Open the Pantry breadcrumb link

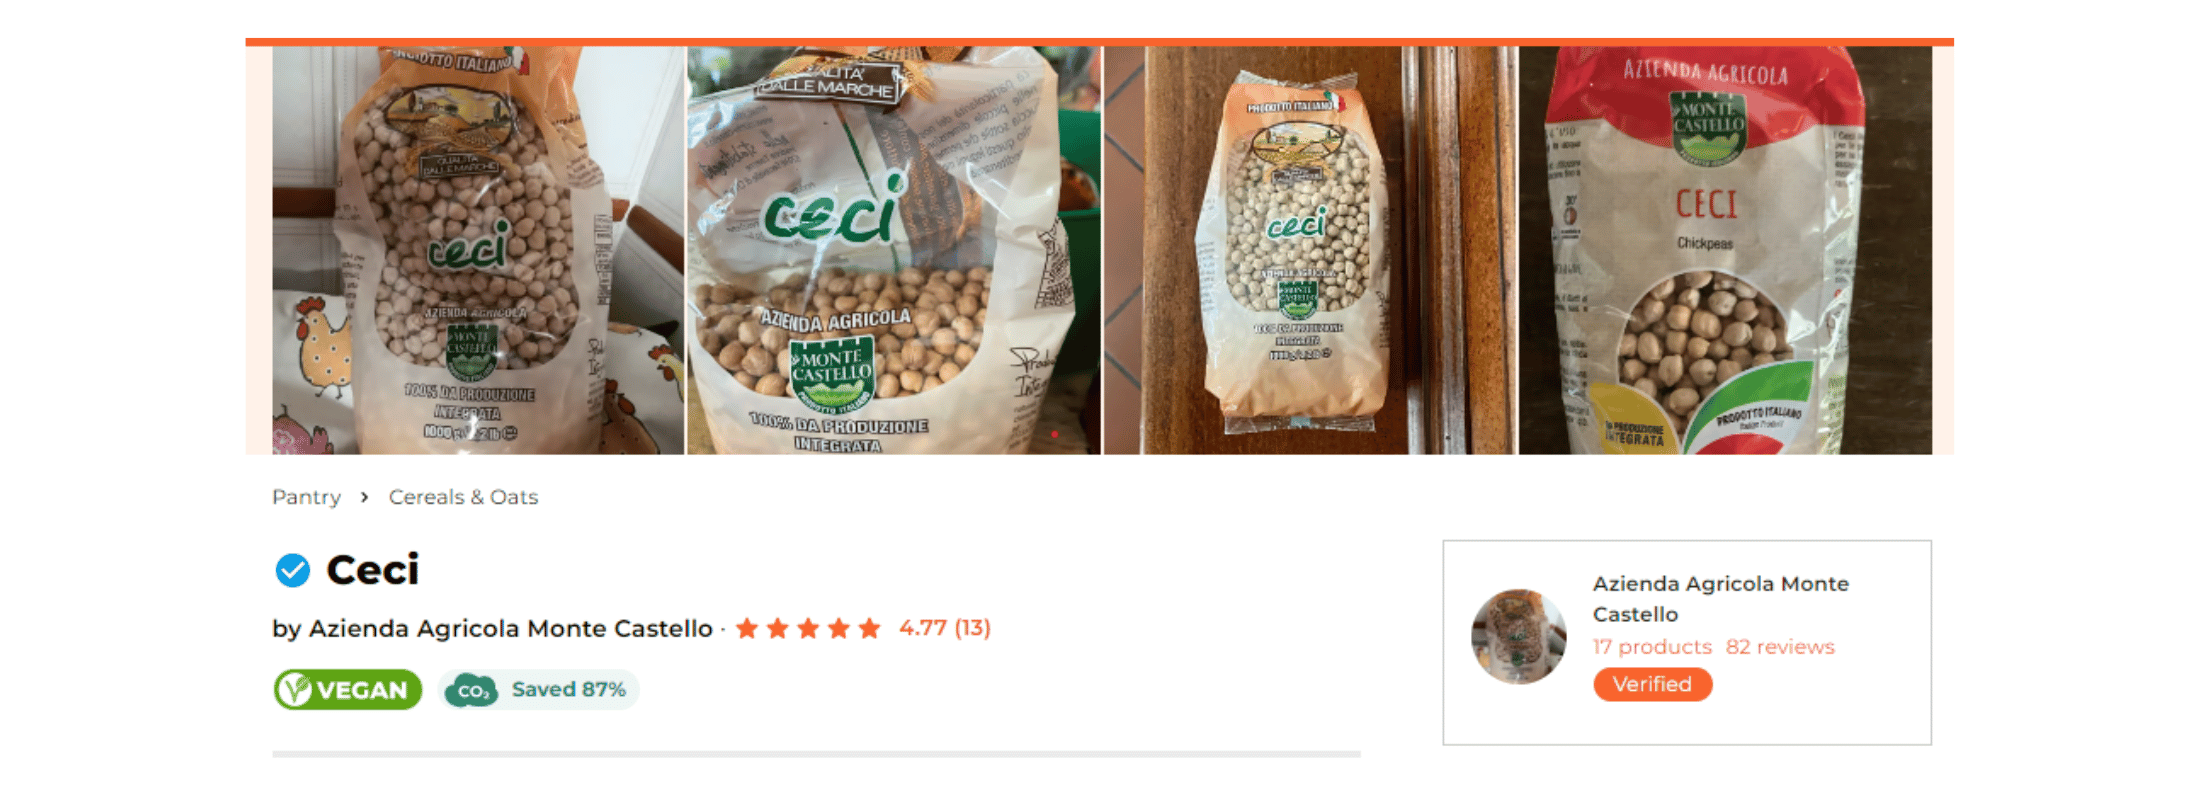(x=306, y=497)
